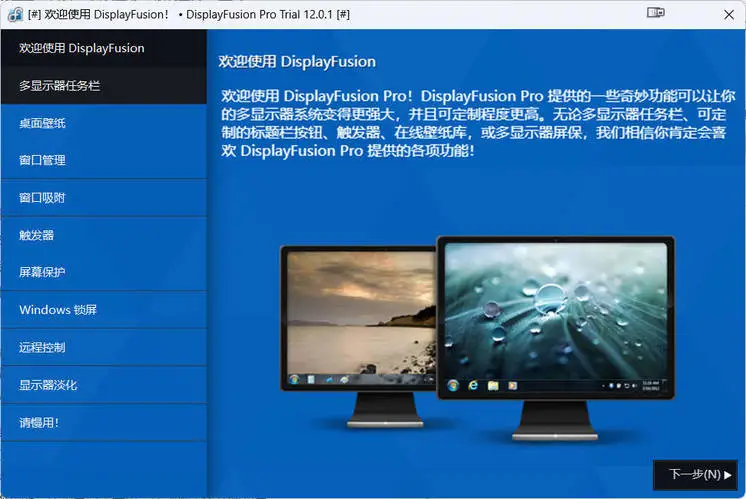Choose 窗口吸附 in the sidebar
746x499 pixels.
click(x=103, y=198)
